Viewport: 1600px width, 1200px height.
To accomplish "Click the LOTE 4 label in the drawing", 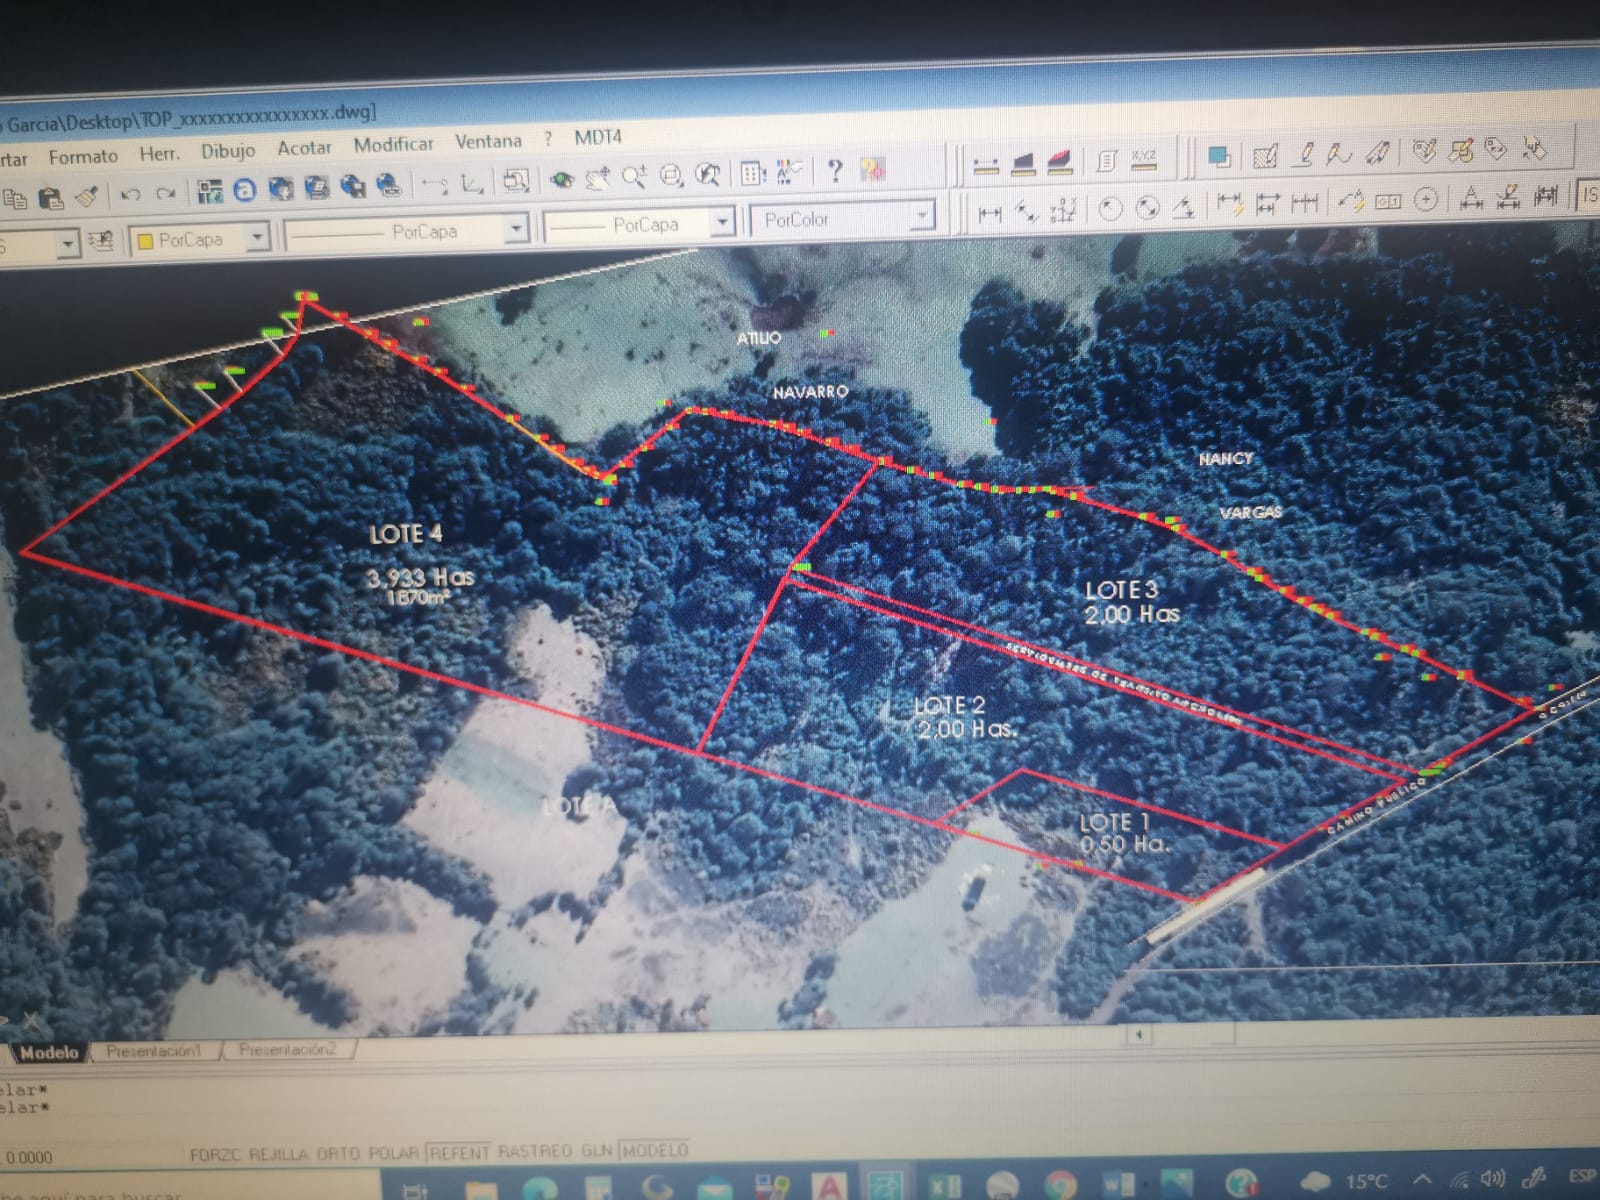I will [406, 534].
